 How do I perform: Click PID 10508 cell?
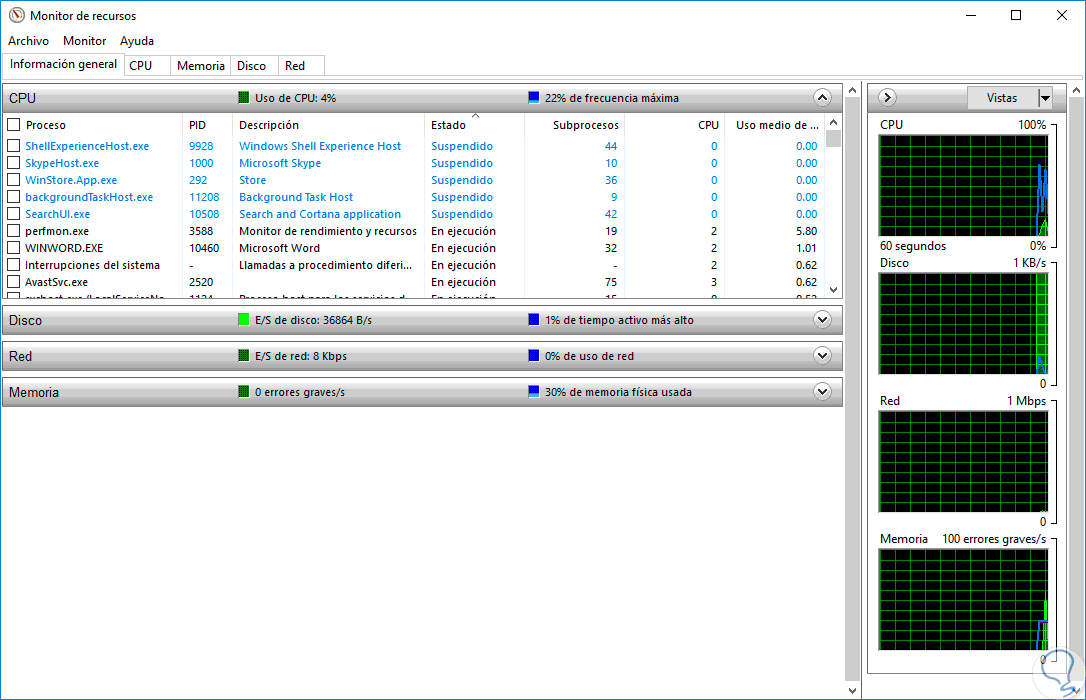204,214
